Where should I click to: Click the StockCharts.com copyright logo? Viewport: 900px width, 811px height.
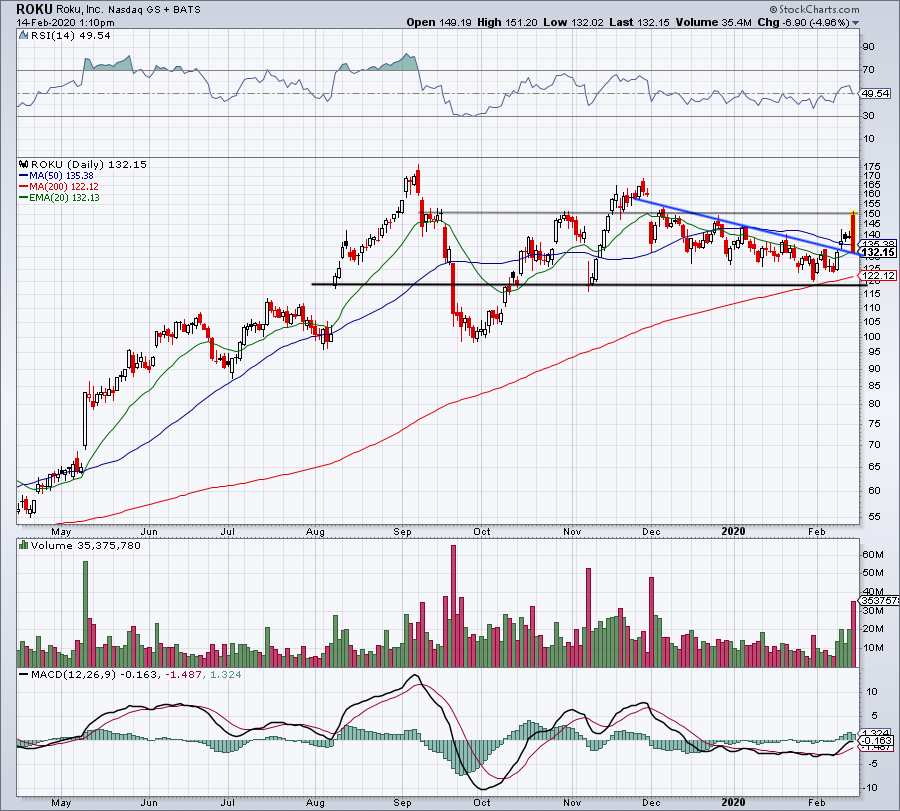(815, 9)
